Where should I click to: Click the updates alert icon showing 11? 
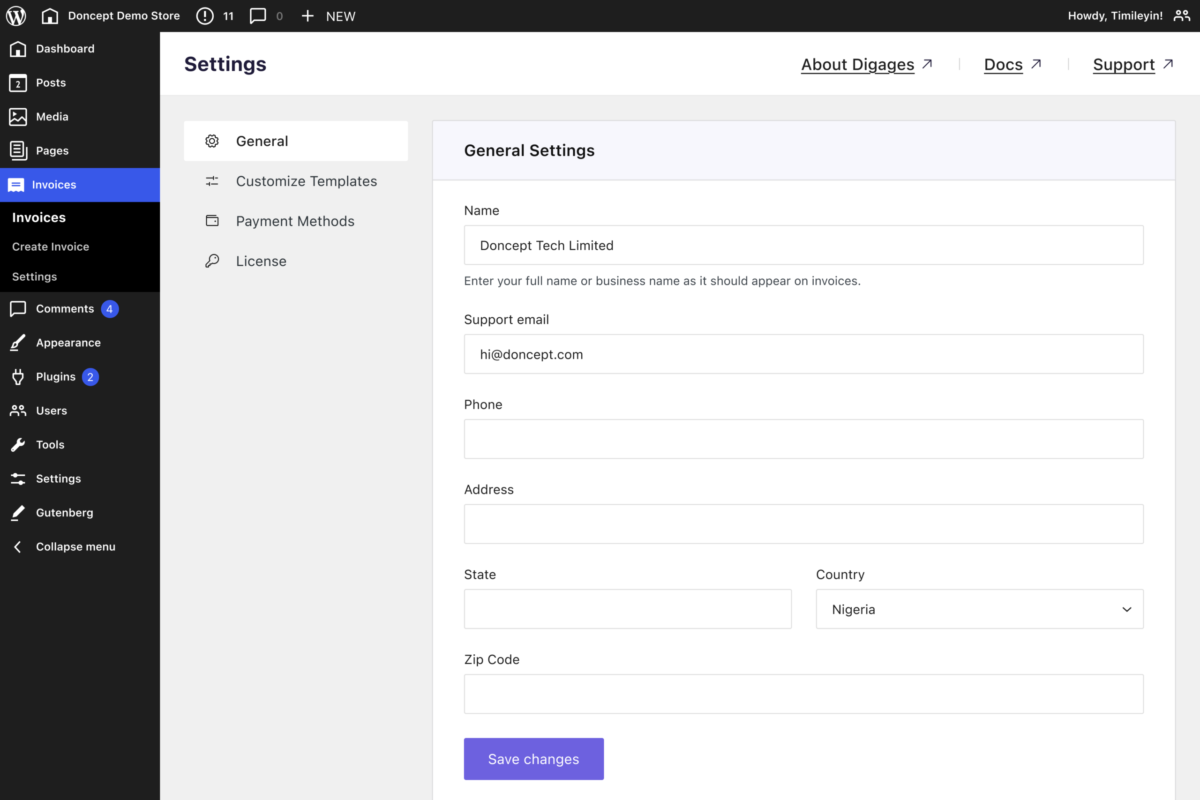pos(205,16)
